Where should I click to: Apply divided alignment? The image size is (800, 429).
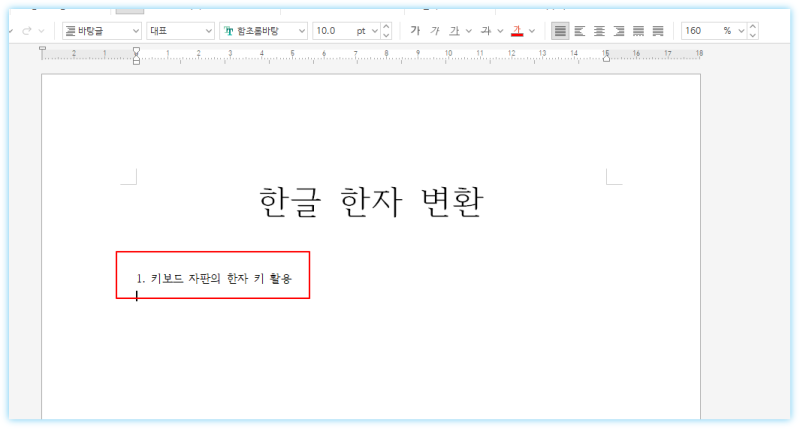click(658, 31)
